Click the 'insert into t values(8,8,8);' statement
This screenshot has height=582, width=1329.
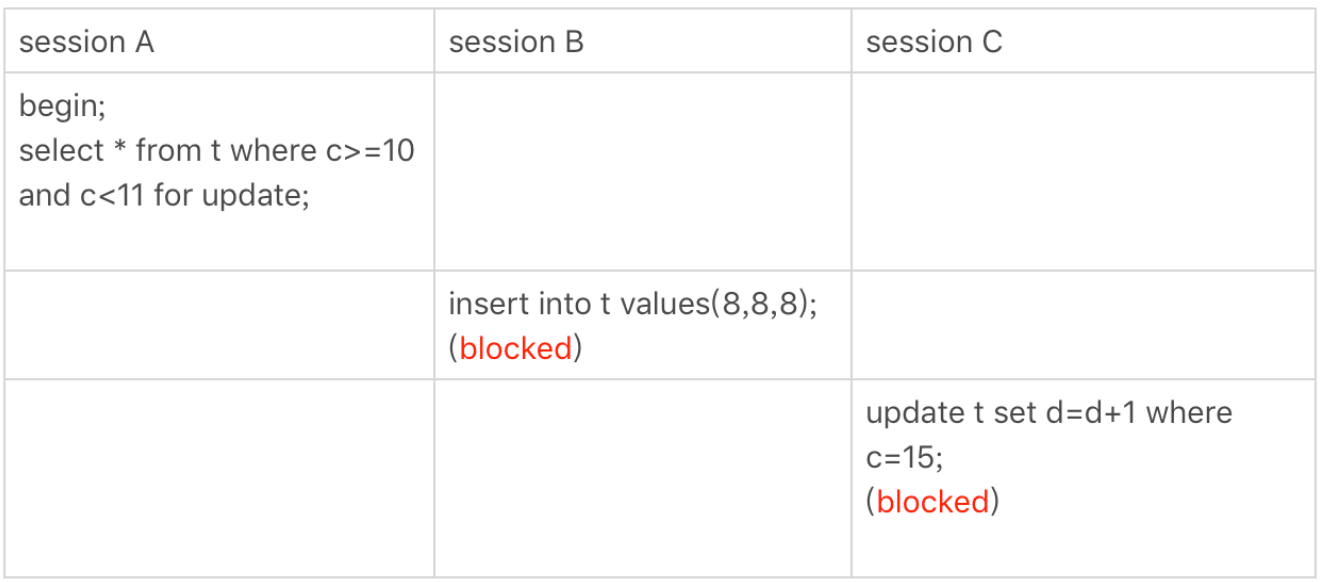pyautogui.click(x=633, y=304)
